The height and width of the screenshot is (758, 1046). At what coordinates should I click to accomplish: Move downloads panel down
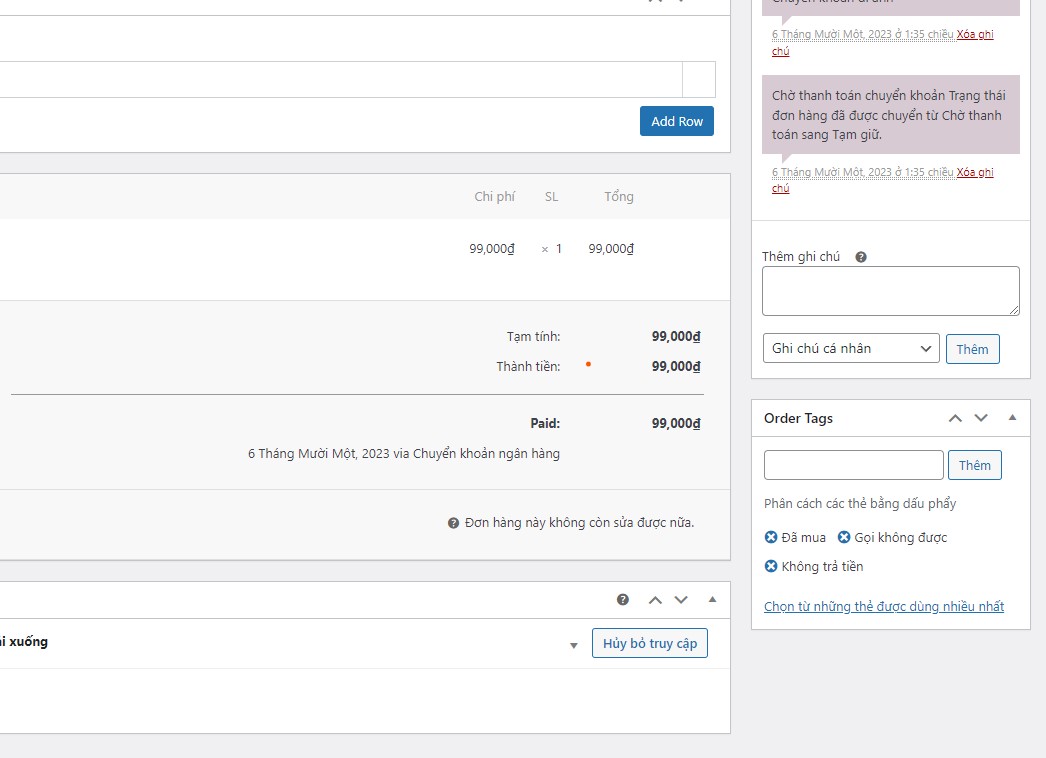point(680,600)
